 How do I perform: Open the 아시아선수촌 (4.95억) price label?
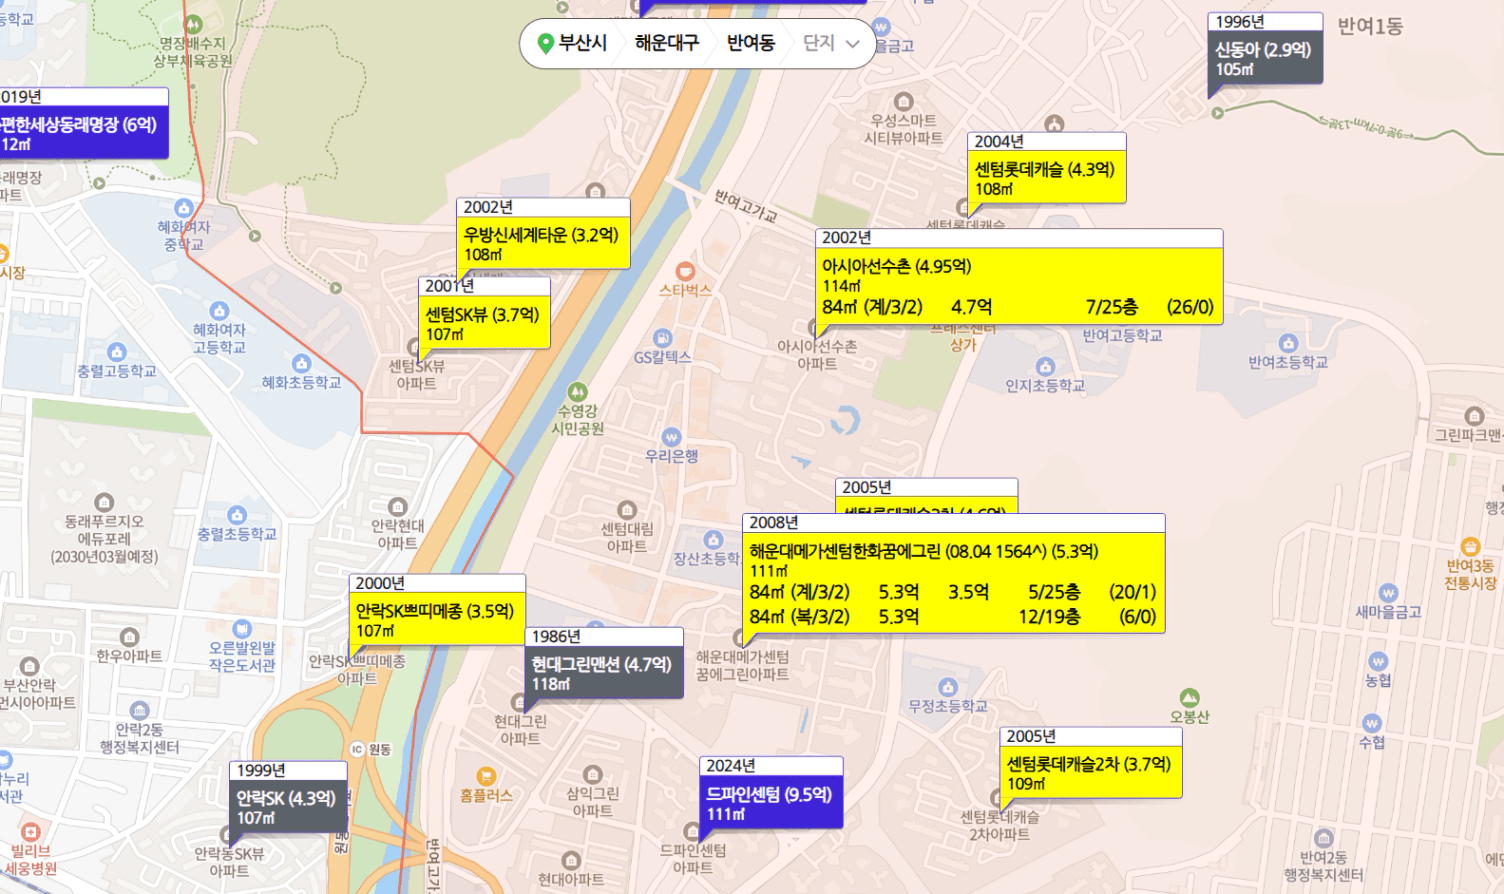[896, 266]
